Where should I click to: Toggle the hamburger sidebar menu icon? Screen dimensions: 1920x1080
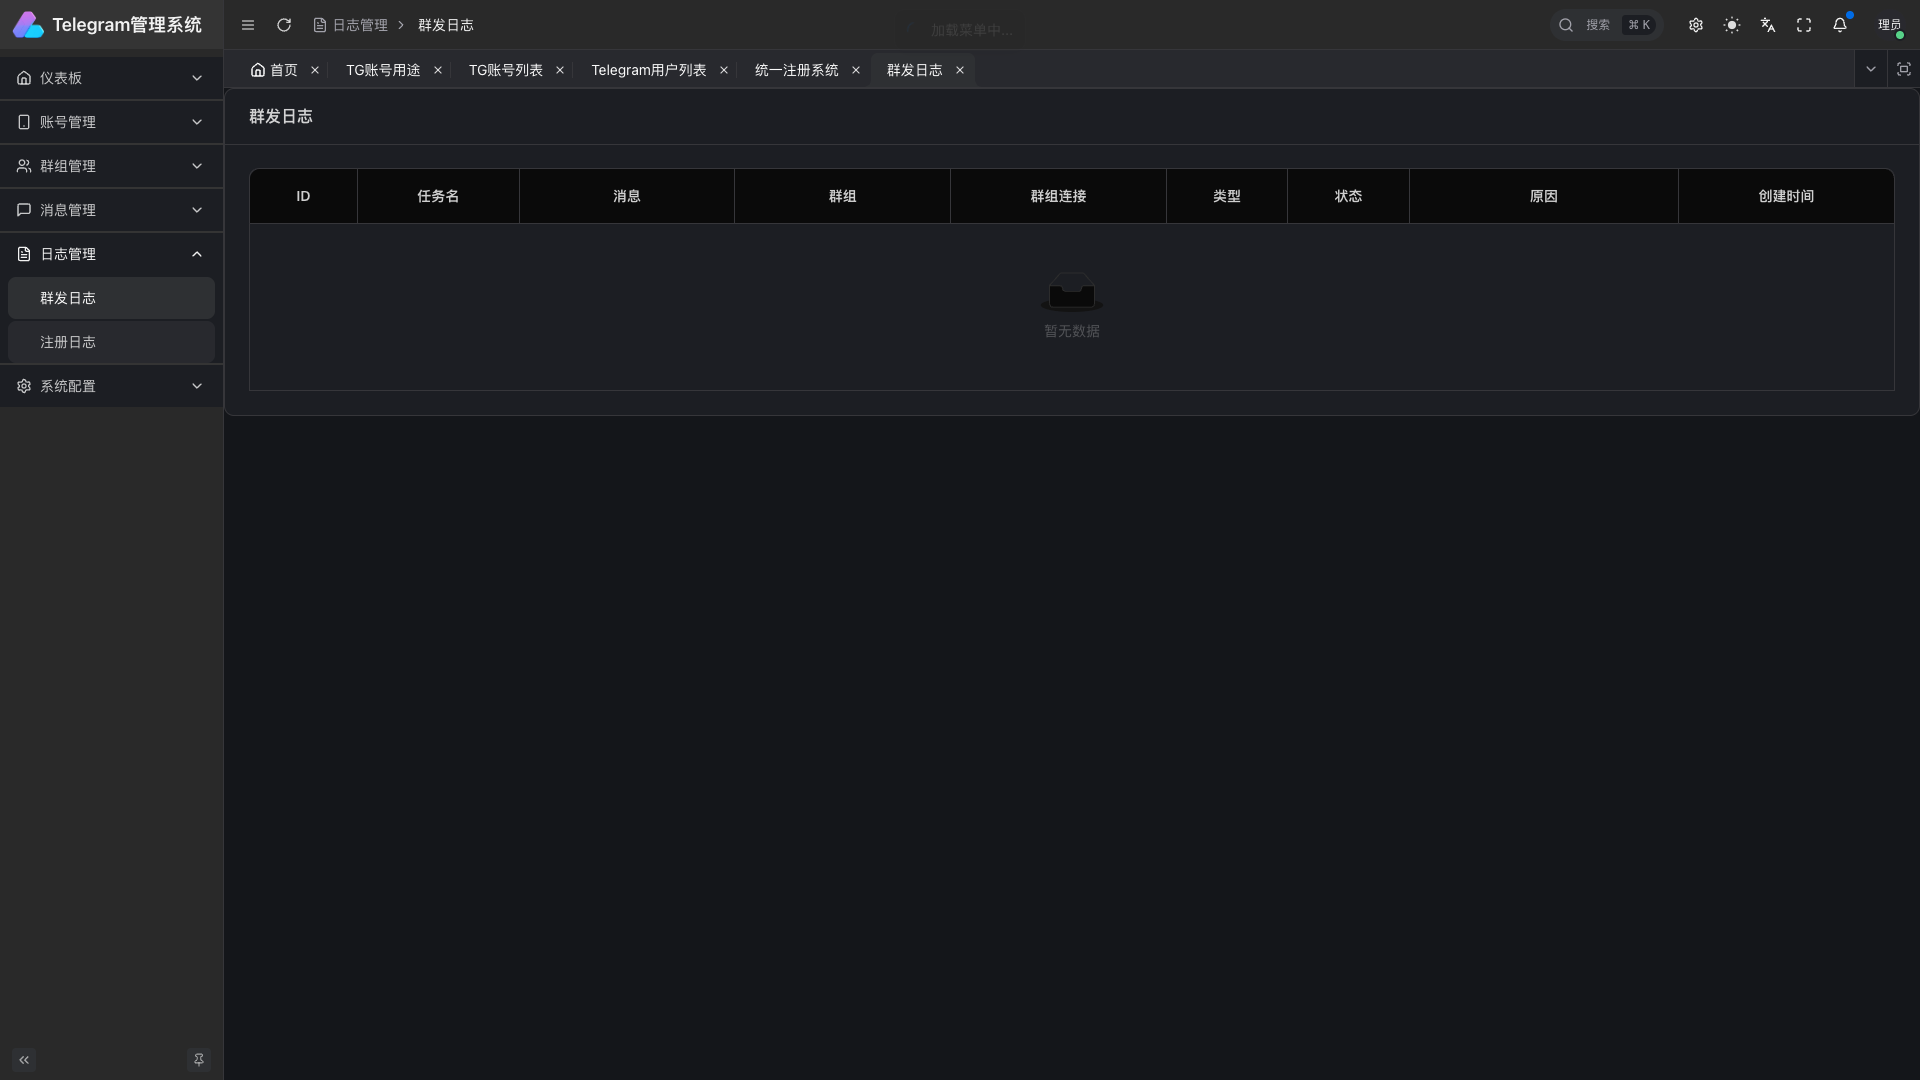tap(248, 25)
